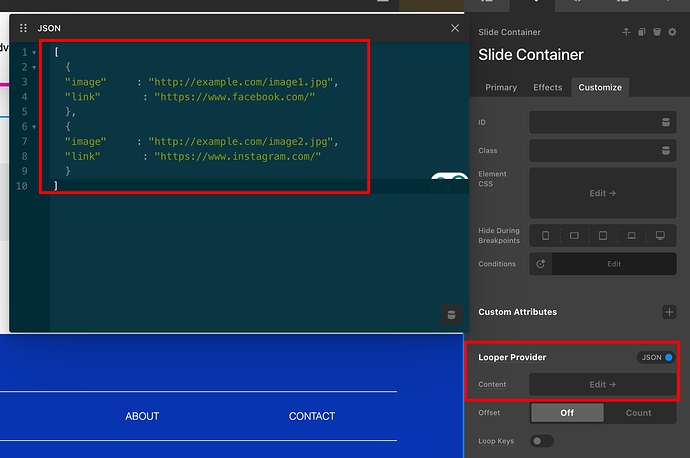Open dynamic content for Class field
The width and height of the screenshot is (690, 458).
(x=666, y=151)
